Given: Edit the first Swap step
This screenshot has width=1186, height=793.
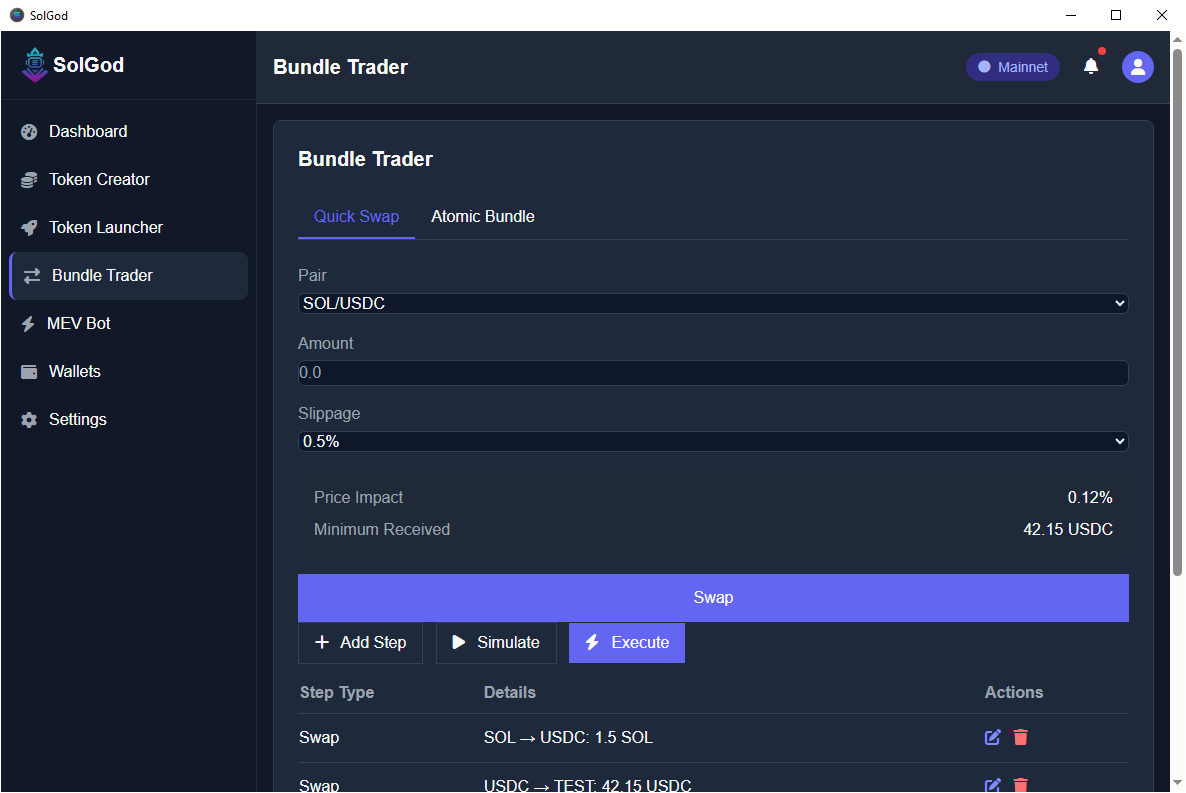Looking at the screenshot, I should tap(991, 737).
